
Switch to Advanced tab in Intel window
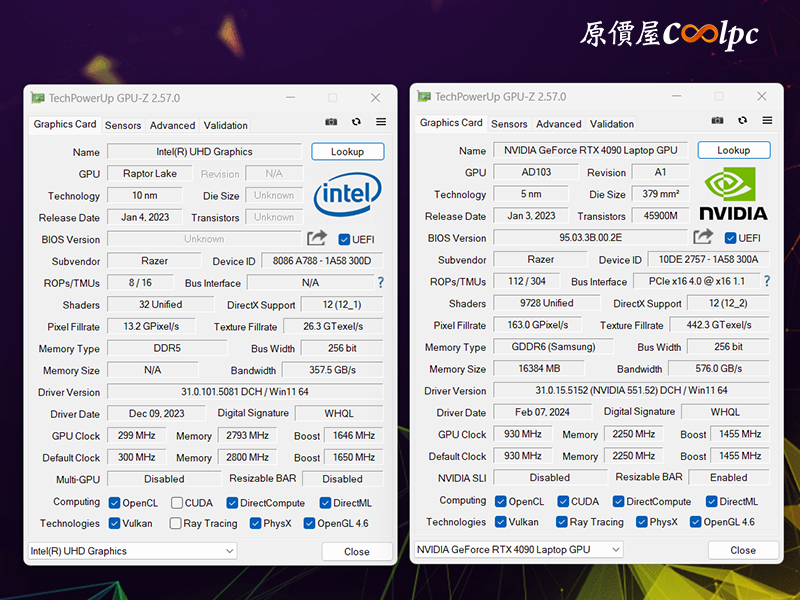click(172, 125)
